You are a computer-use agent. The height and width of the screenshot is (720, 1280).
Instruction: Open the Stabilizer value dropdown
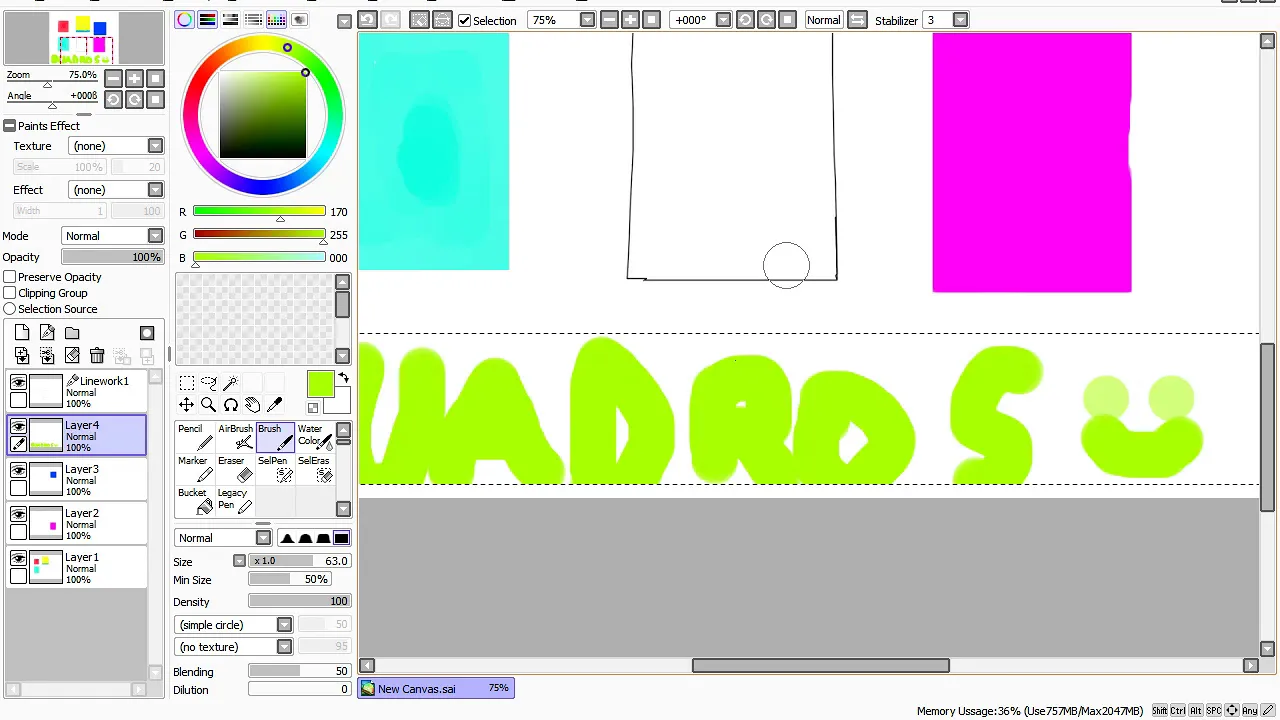[960, 20]
